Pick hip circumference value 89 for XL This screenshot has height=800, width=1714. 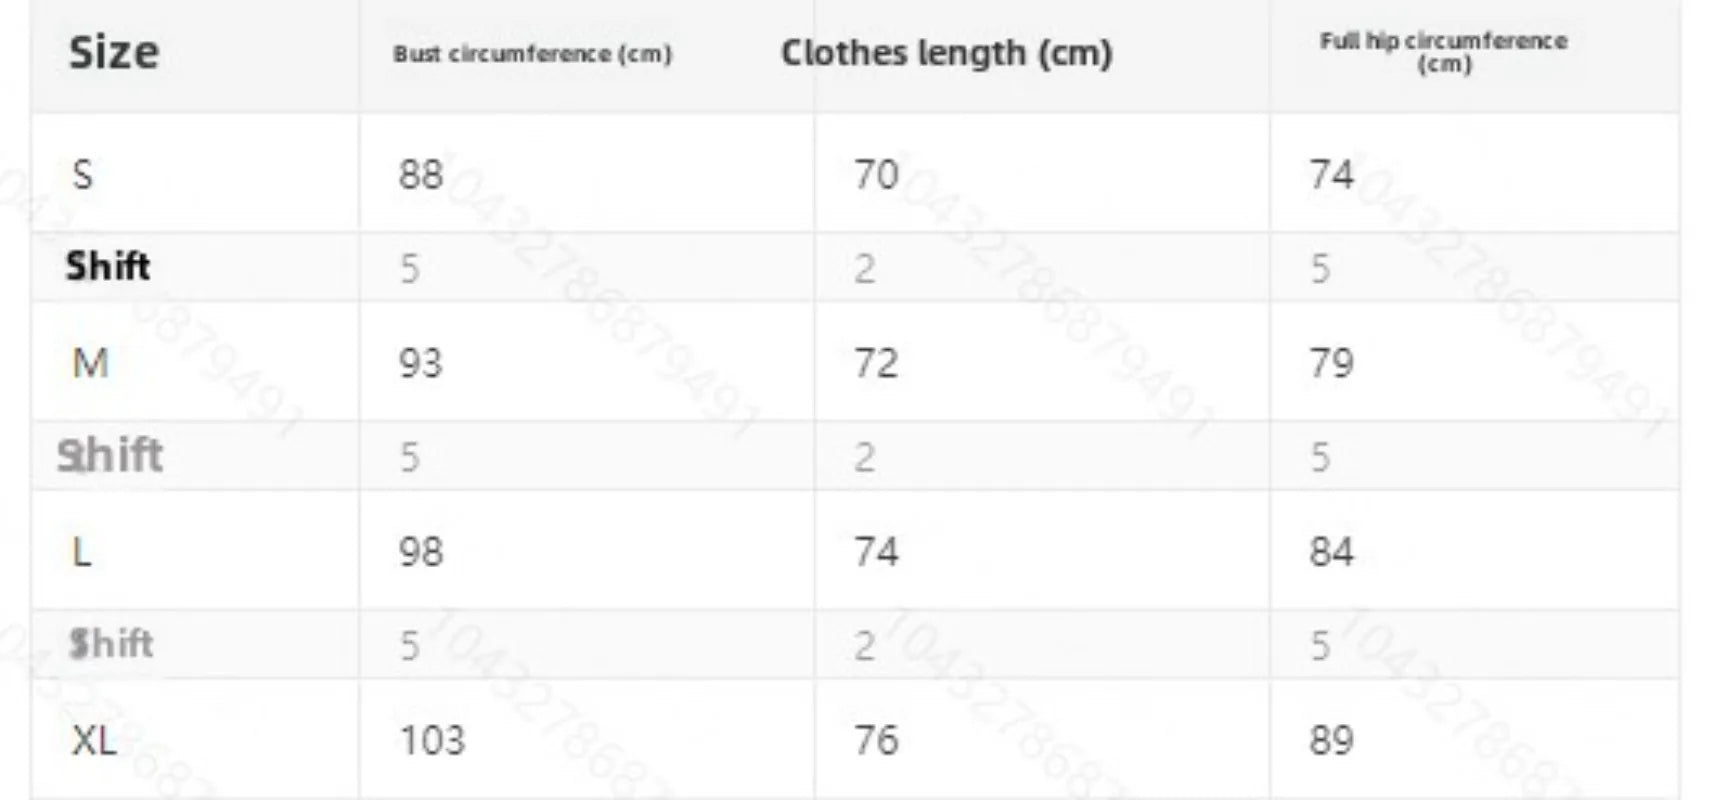(1331, 741)
